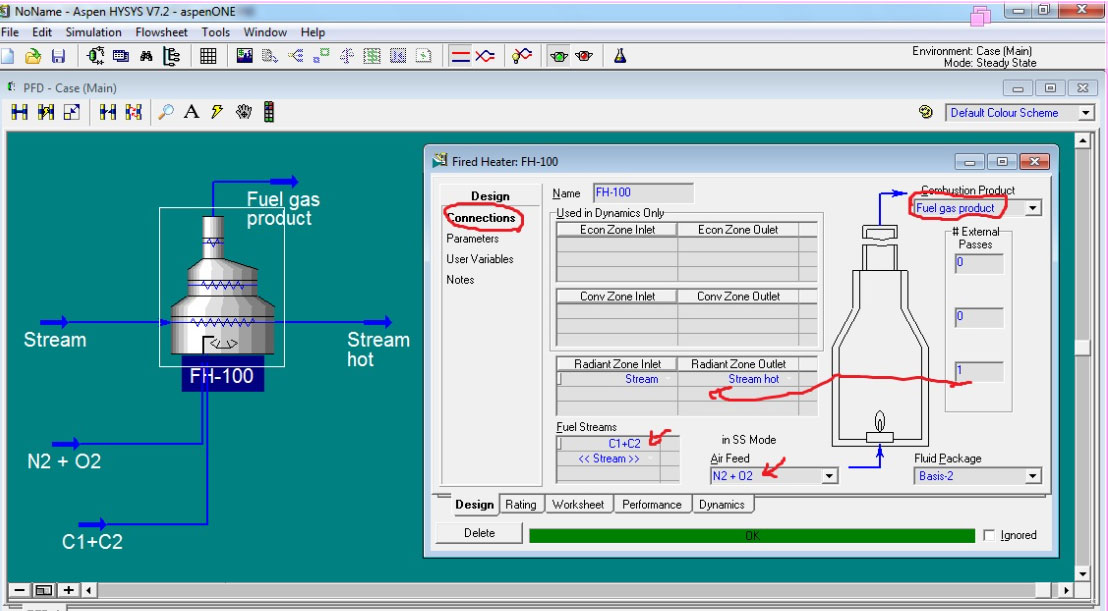Activate the hand pan tool in PFD toolbar
The image size is (1108, 611).
243,113
